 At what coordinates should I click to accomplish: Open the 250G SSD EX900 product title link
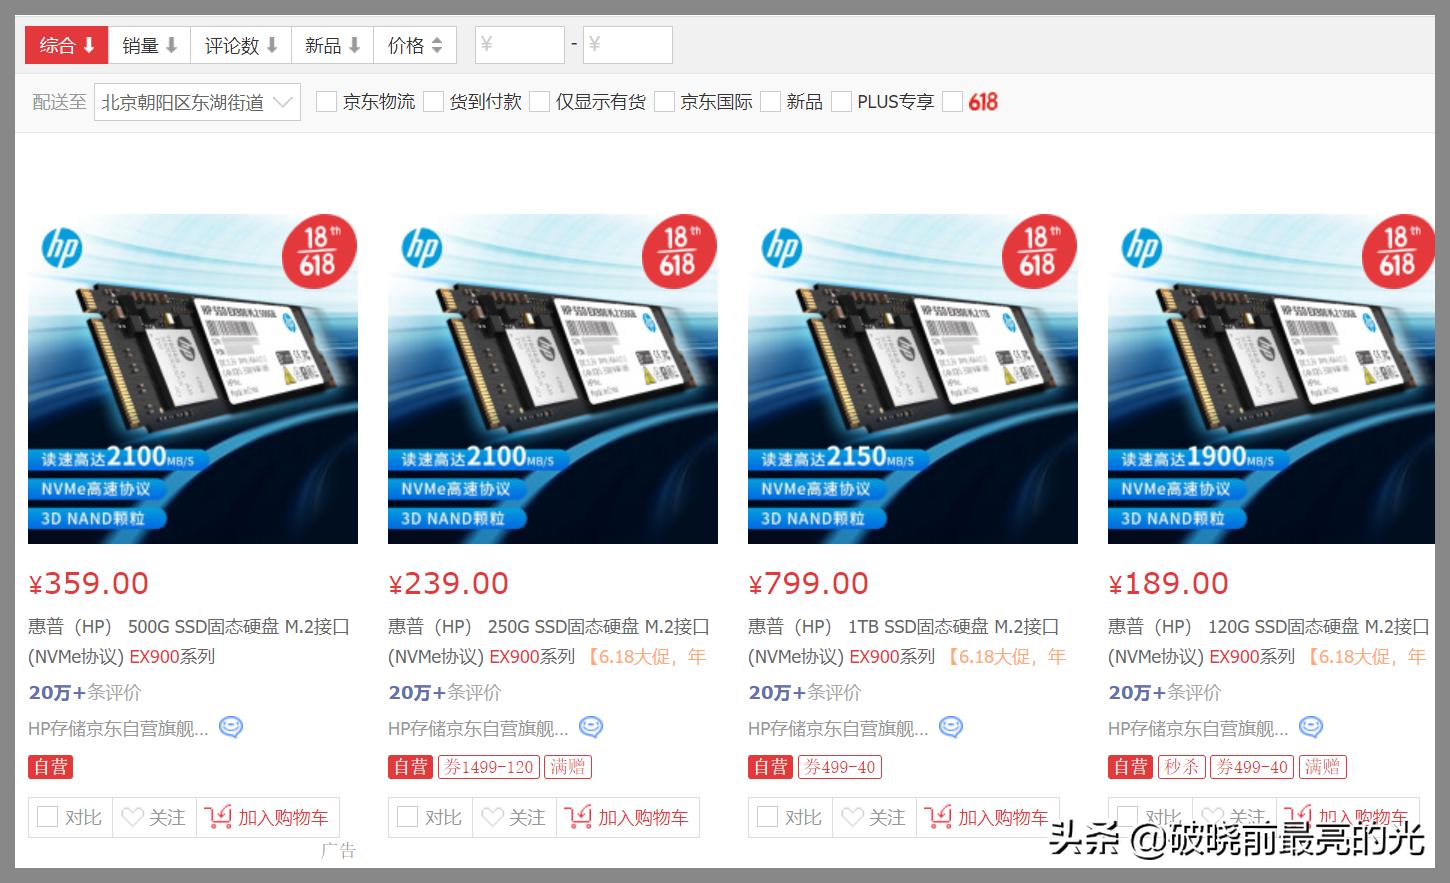pos(549,642)
